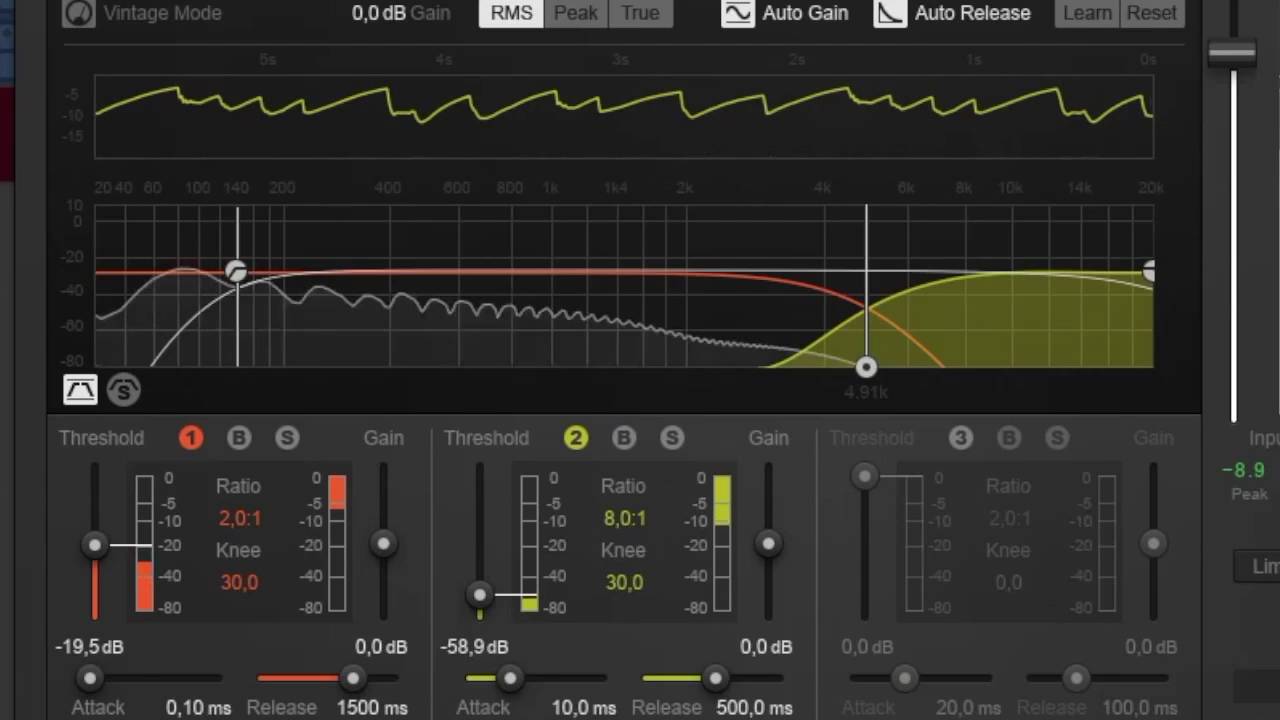Click the round S sidechain icon below the graph
This screenshot has width=1280, height=720.
[124, 390]
